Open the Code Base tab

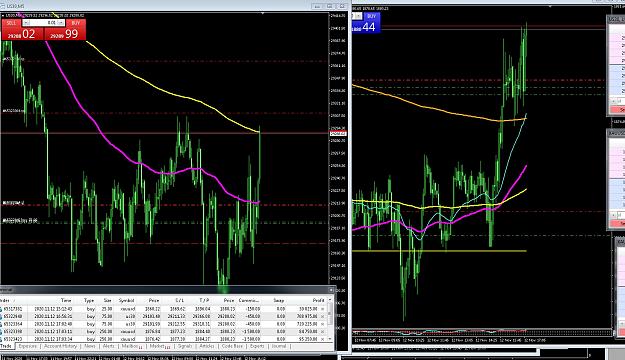pyautogui.click(x=232, y=346)
